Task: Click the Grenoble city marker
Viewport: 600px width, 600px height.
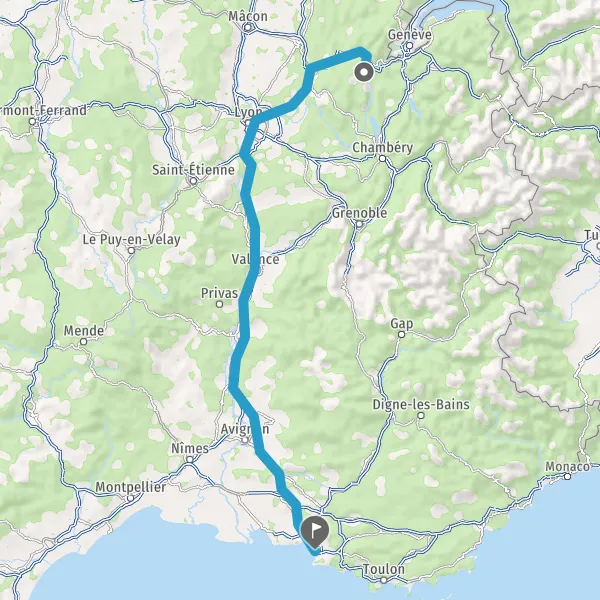Action: [x=359, y=224]
